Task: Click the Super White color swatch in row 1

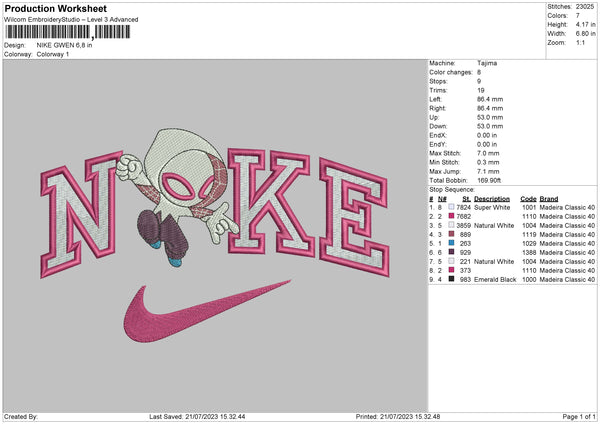Action: point(452,207)
